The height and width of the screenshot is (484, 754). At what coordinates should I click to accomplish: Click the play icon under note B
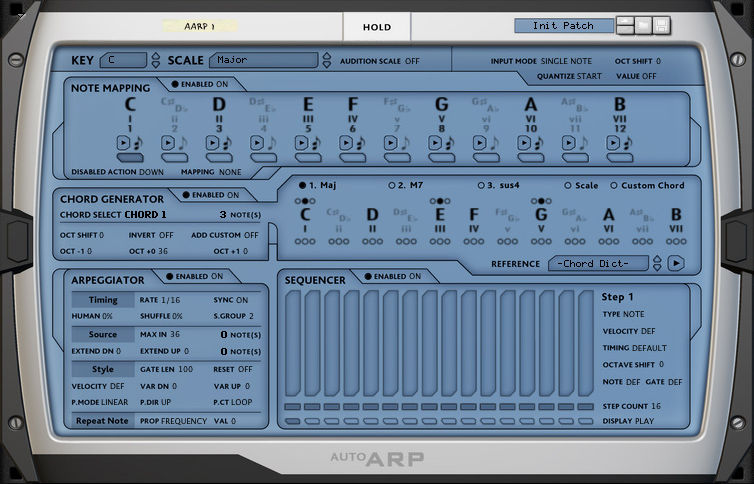tap(612, 143)
